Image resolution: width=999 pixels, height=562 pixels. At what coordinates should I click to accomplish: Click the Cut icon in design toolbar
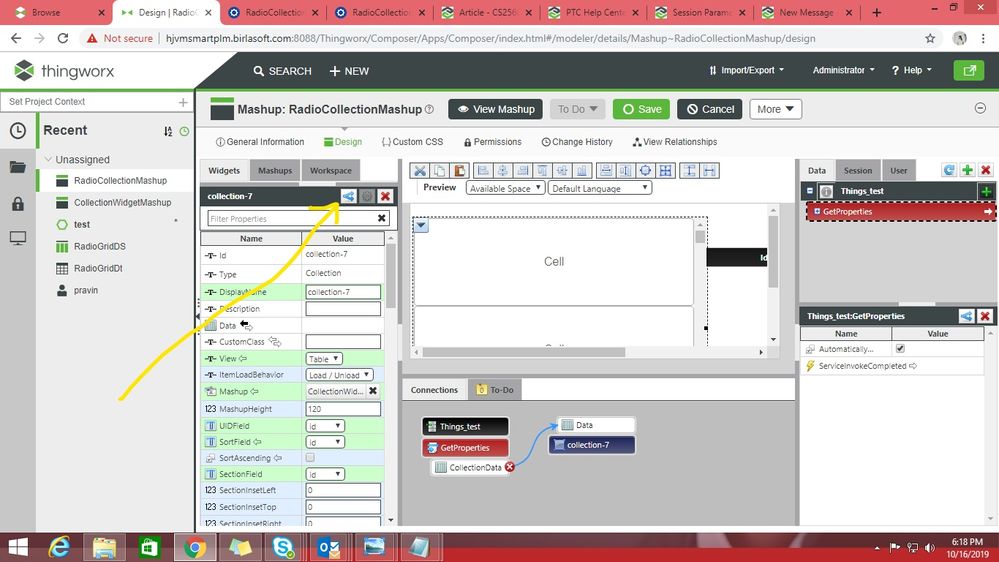[419, 170]
